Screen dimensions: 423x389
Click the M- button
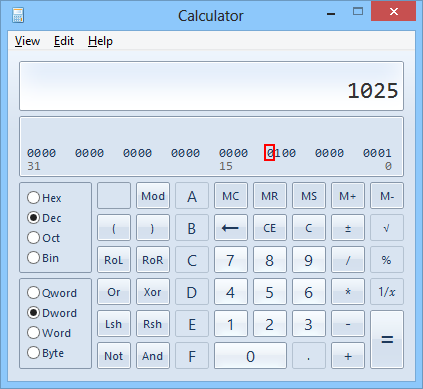pyautogui.click(x=387, y=196)
